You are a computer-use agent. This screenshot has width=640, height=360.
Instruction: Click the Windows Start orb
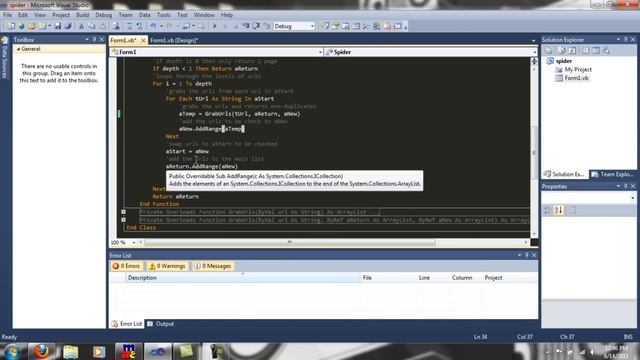coord(12,352)
